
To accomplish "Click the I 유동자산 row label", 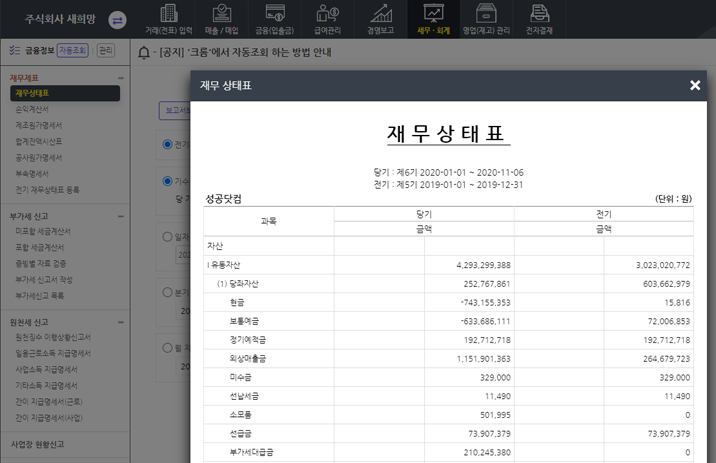I will click(x=224, y=265).
